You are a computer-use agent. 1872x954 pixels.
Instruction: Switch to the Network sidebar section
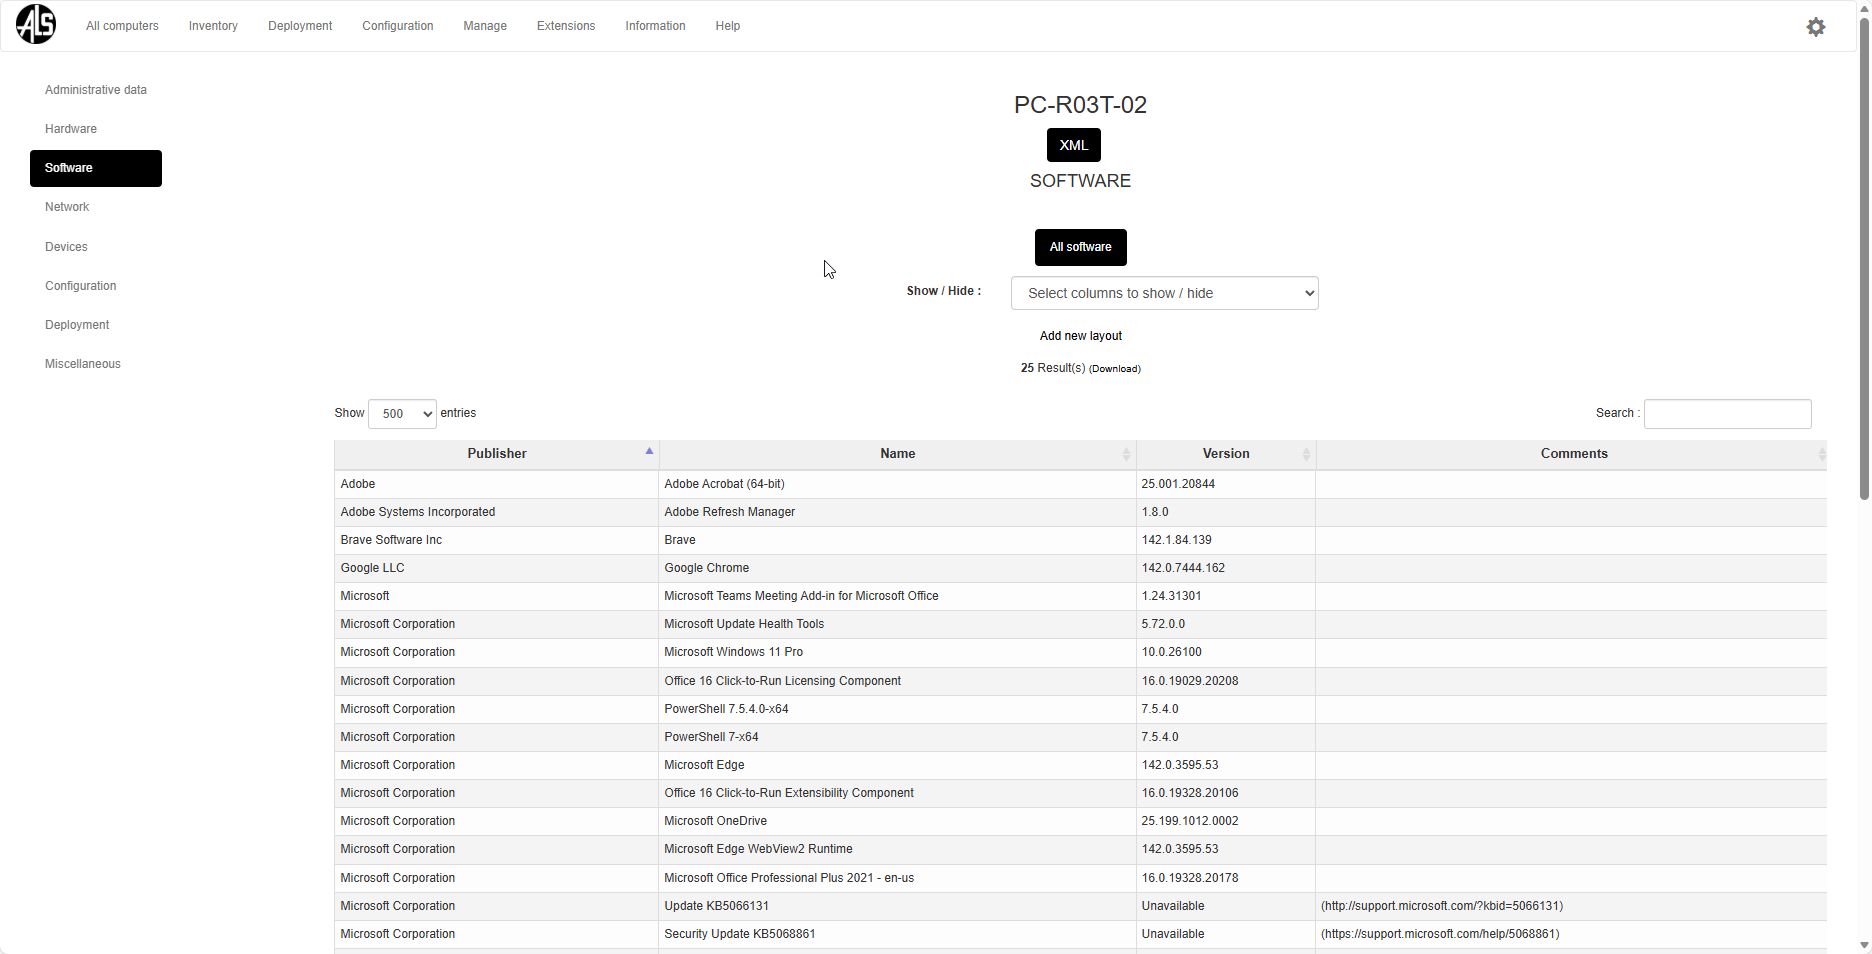[67, 207]
